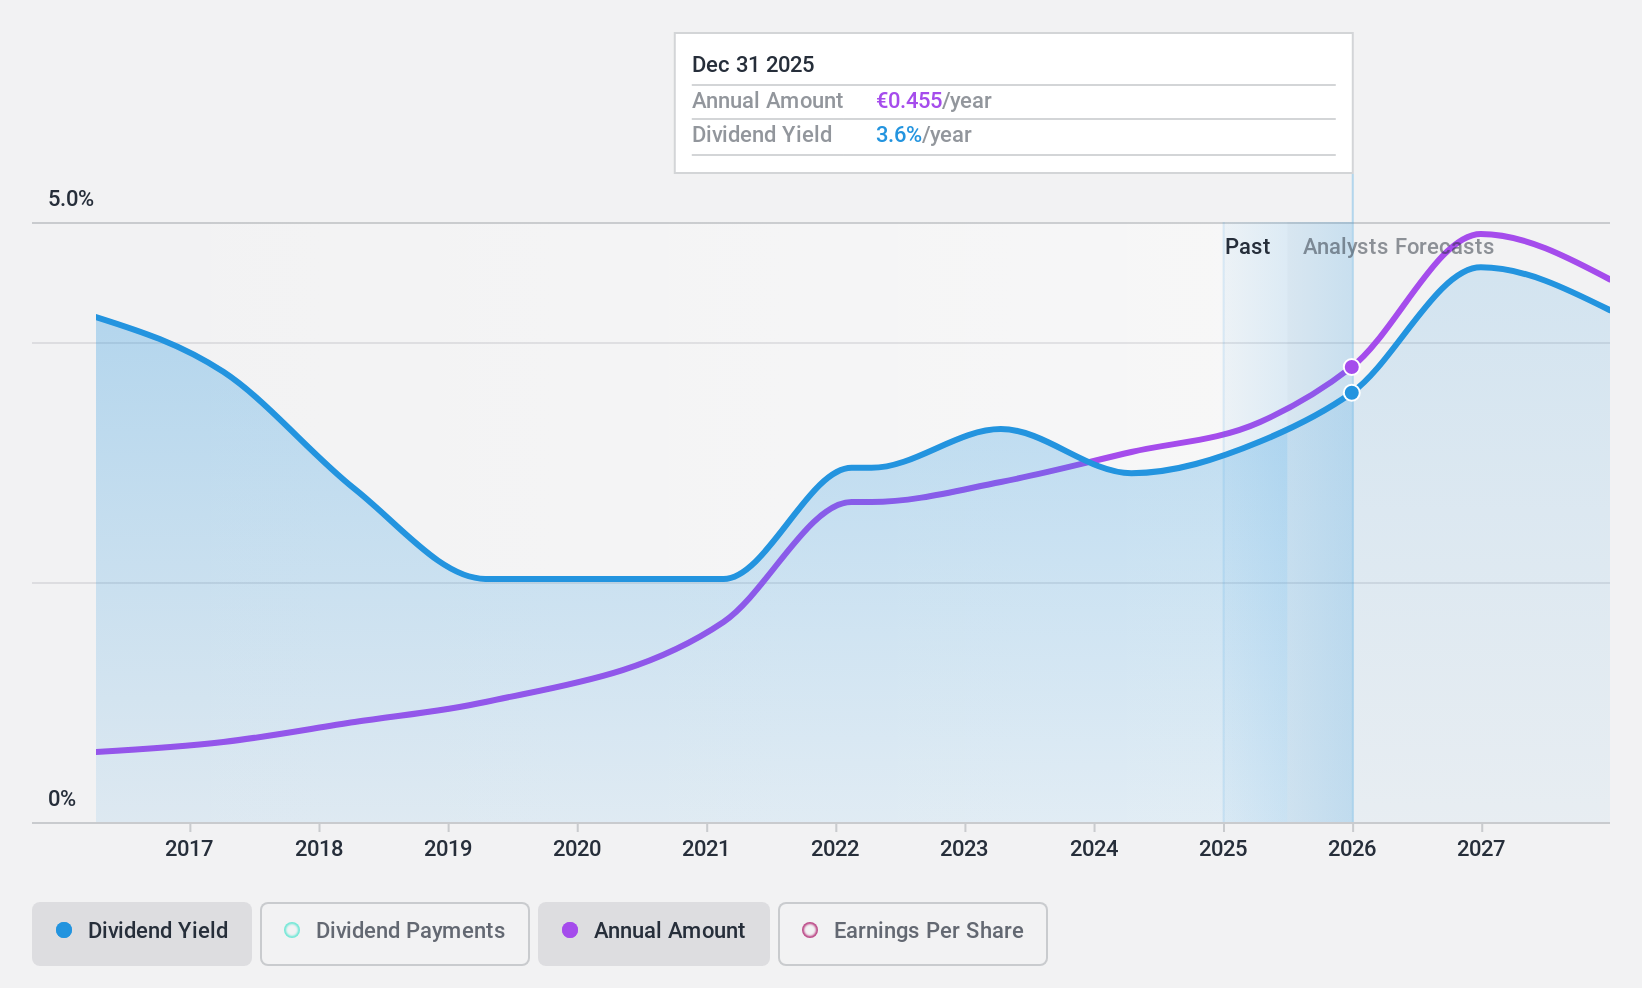This screenshot has height=988, width=1642.
Task: Toggle the Dividend Yield series
Action: (142, 934)
